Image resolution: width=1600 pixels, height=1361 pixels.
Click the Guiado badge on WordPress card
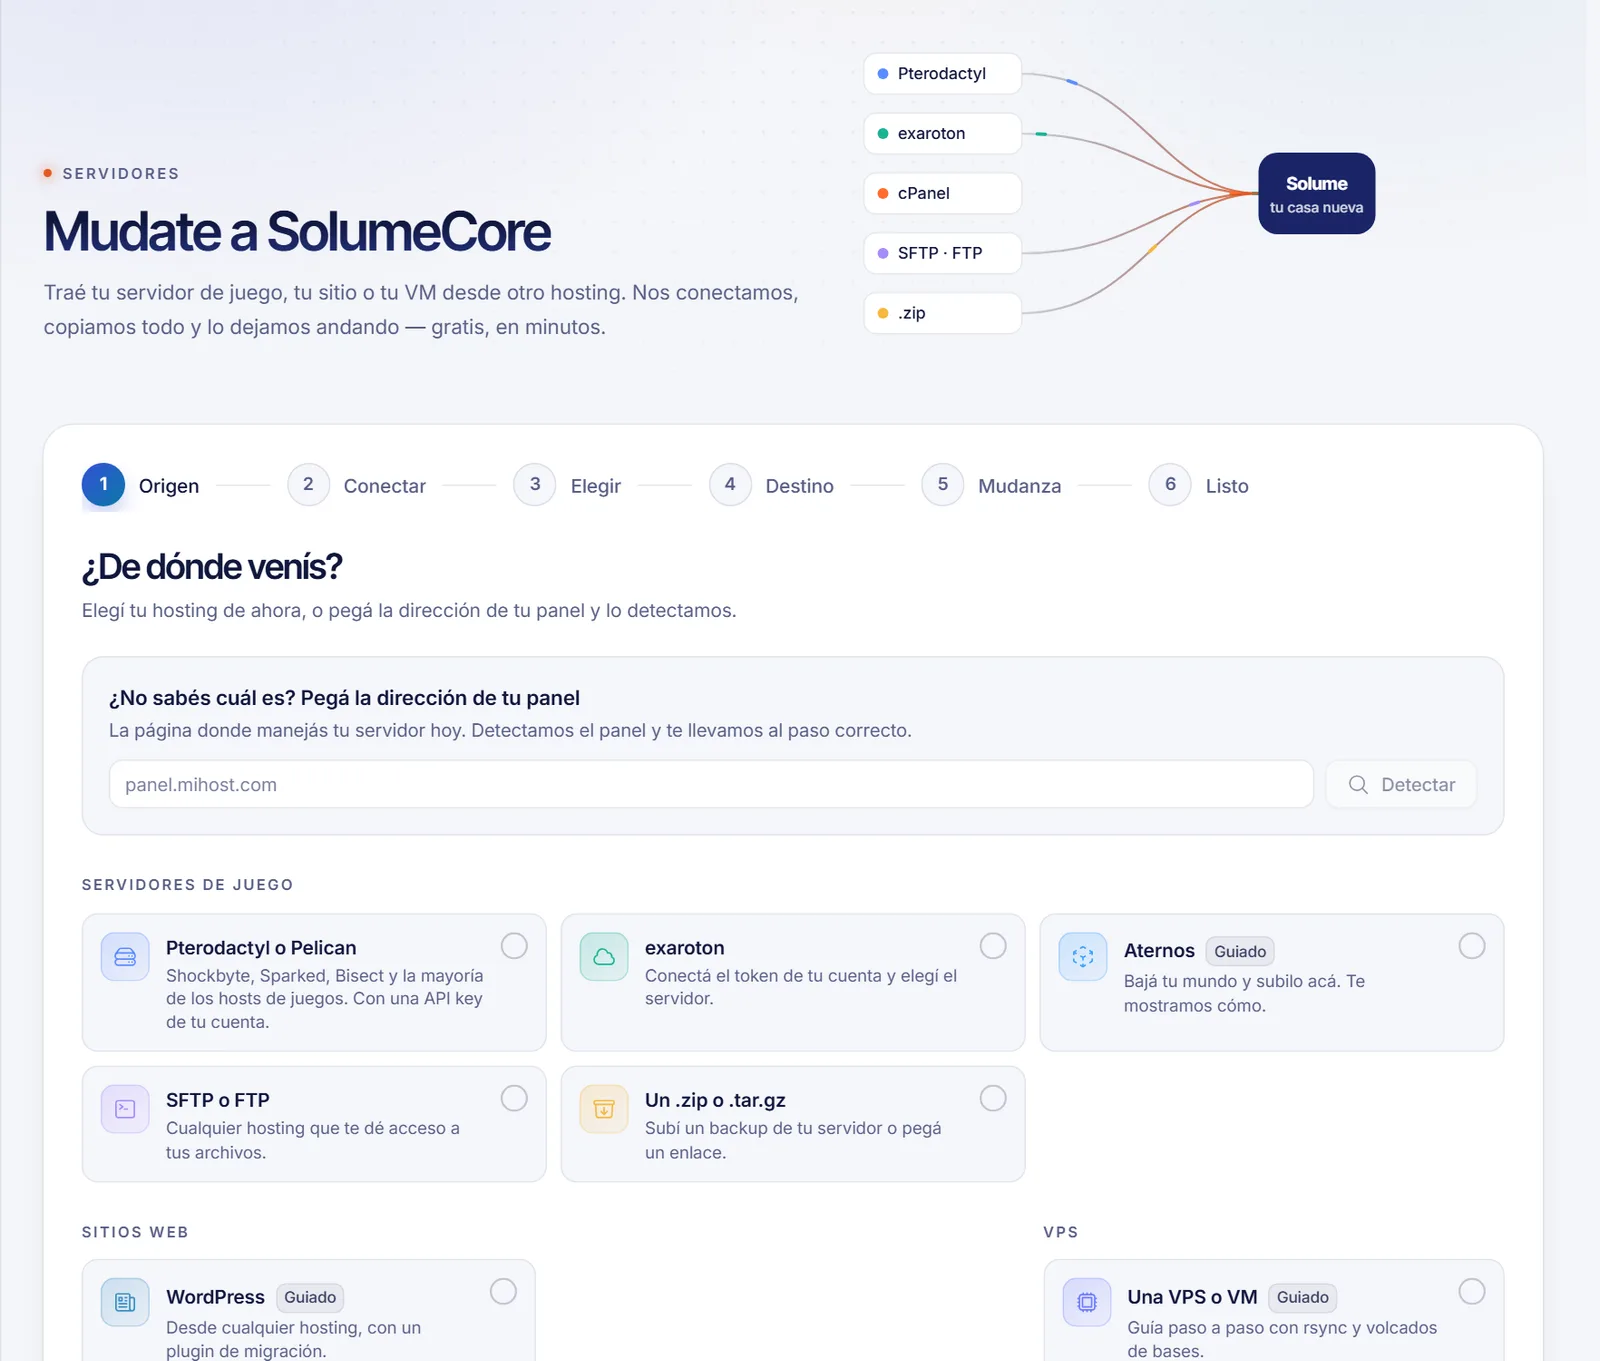tap(310, 1298)
